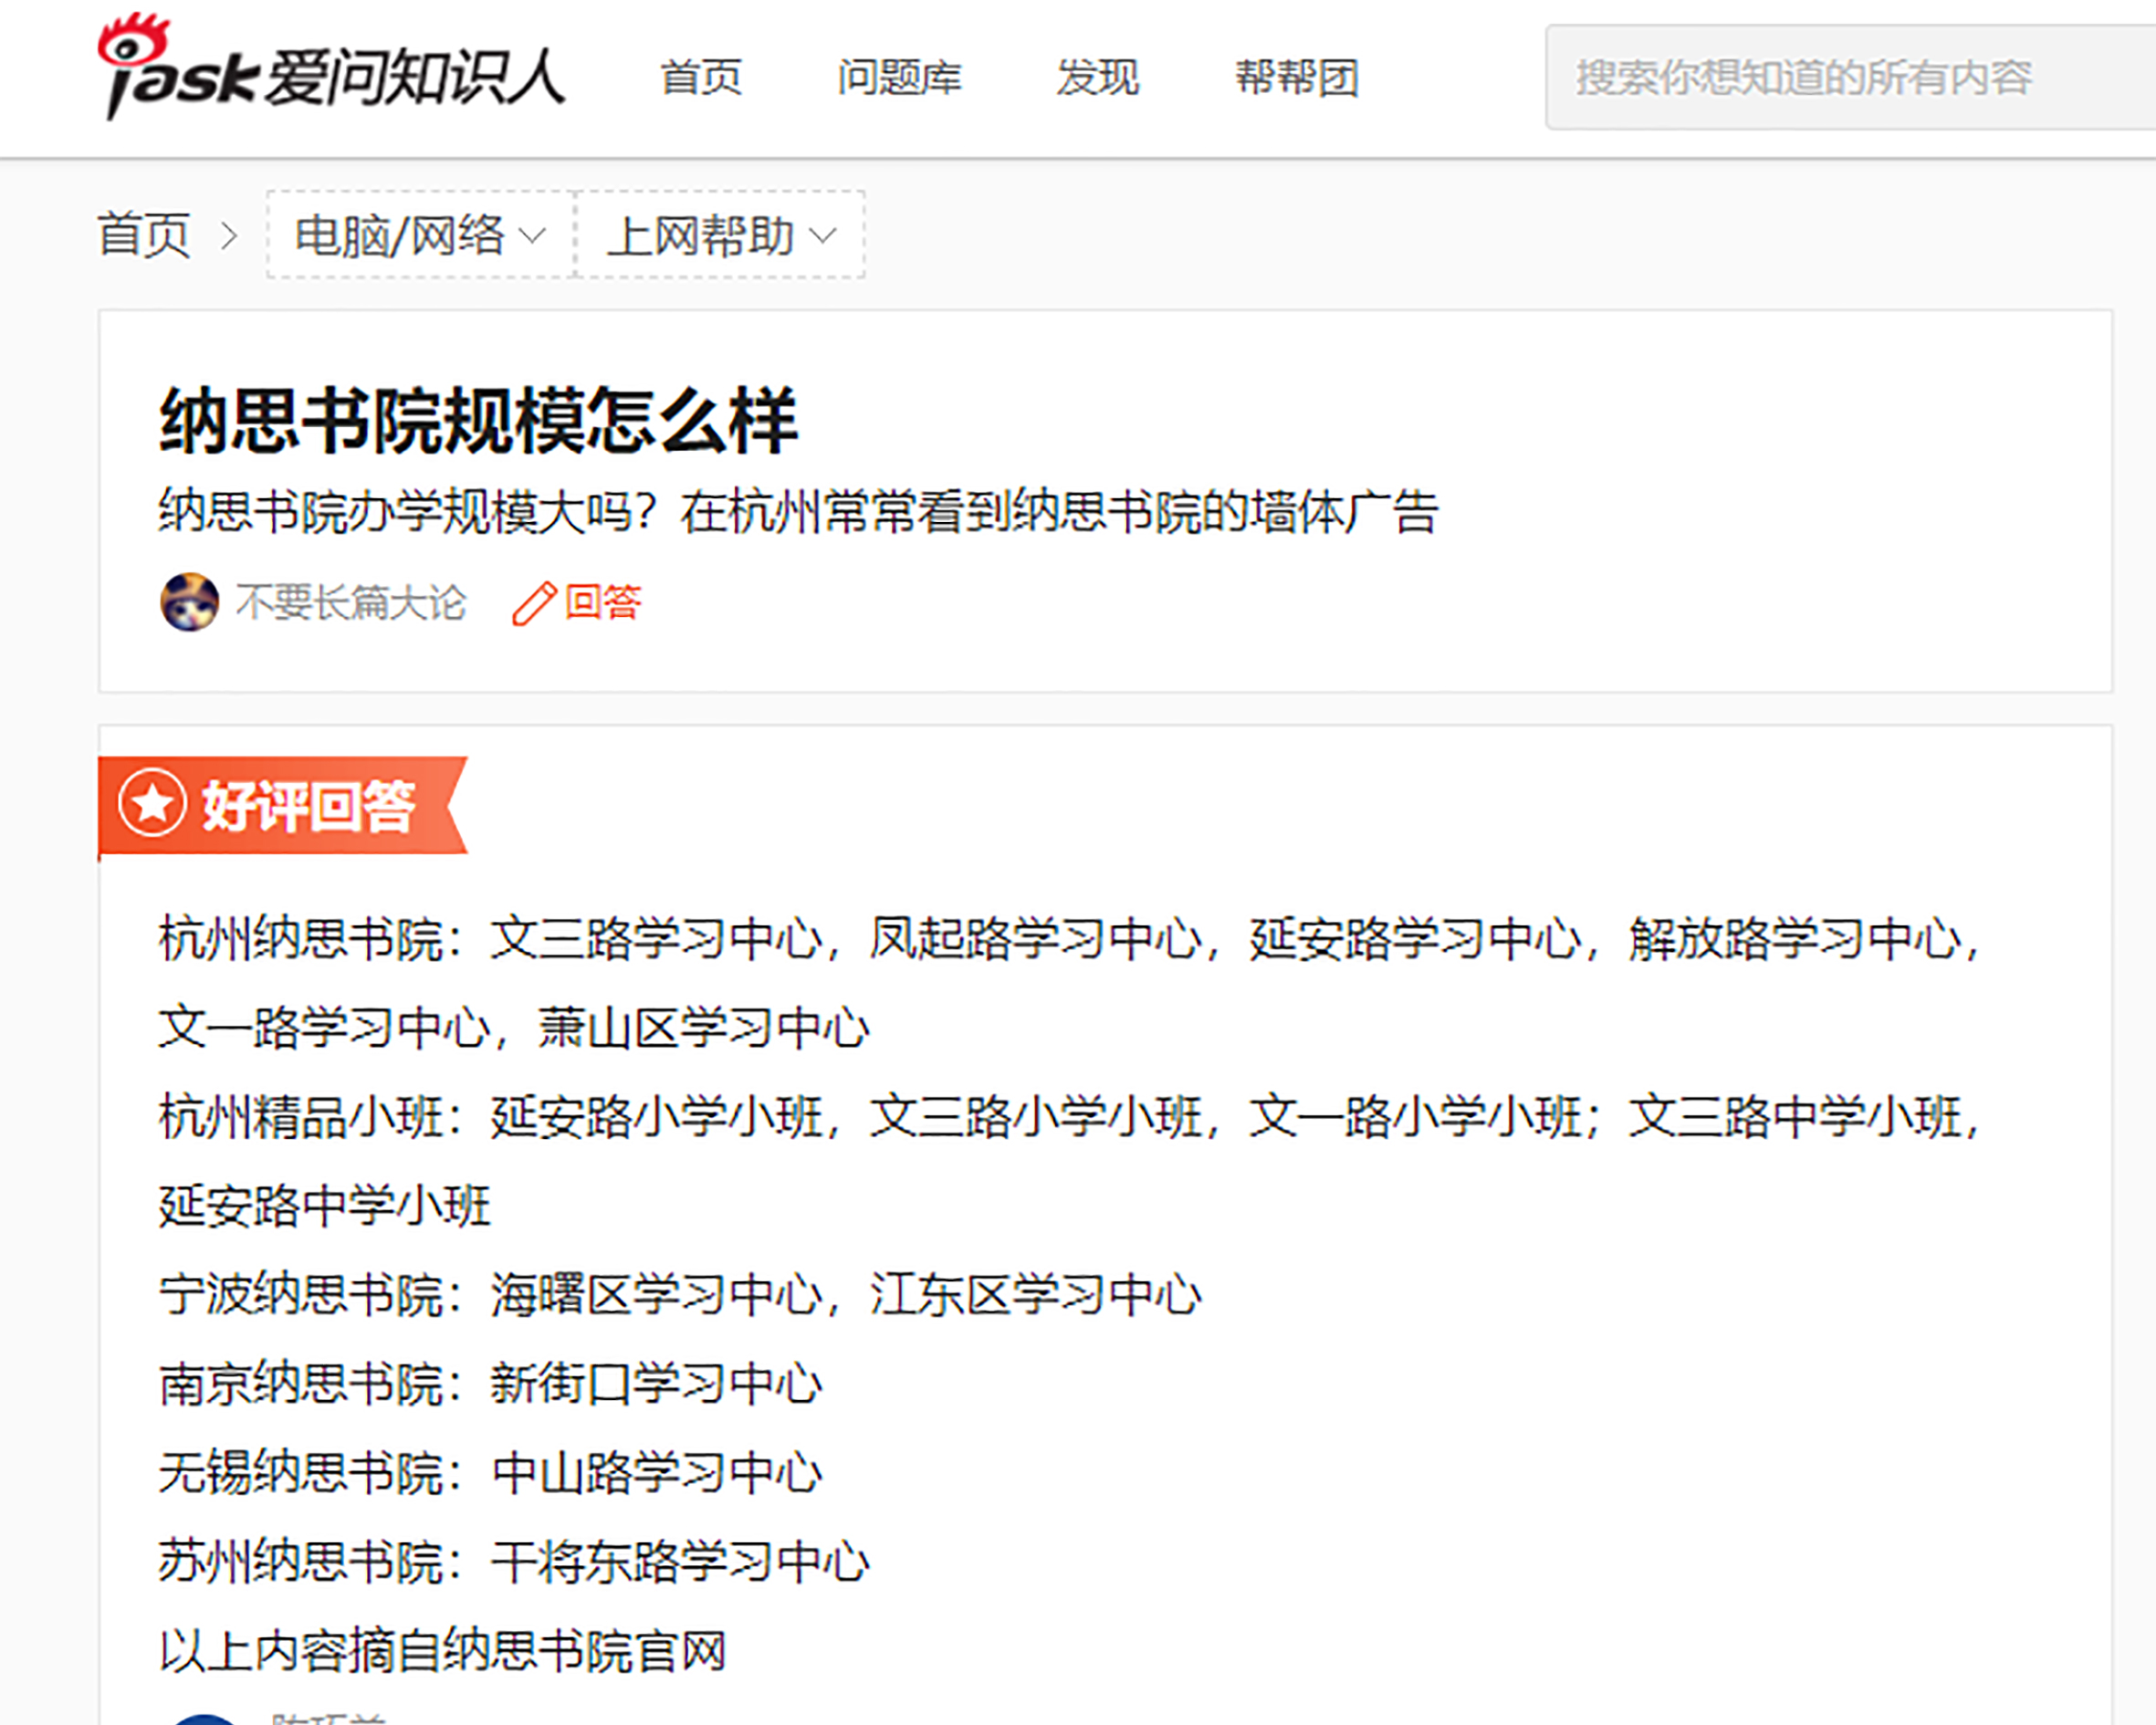The image size is (2156, 1725).
Task: Click the line 文一路学习中心，萧山区学习中心
Action: pos(514,1027)
